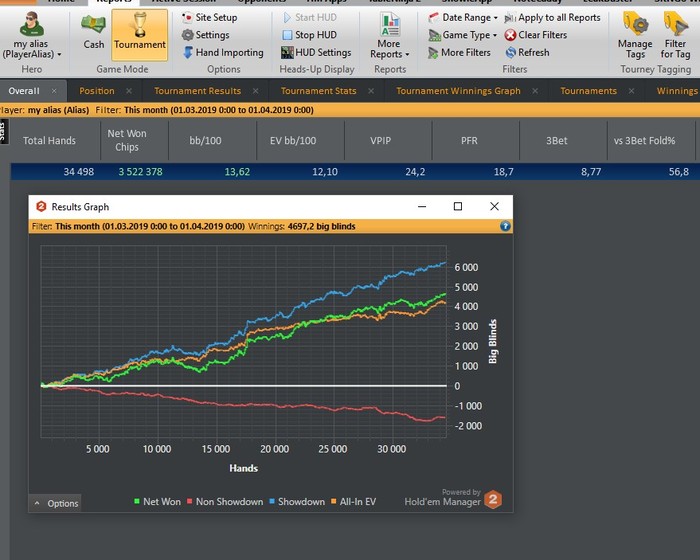Screen dimensions: 700x560
Task: Expand the PlayerAlias dropdown arrow
Action: pos(59,54)
